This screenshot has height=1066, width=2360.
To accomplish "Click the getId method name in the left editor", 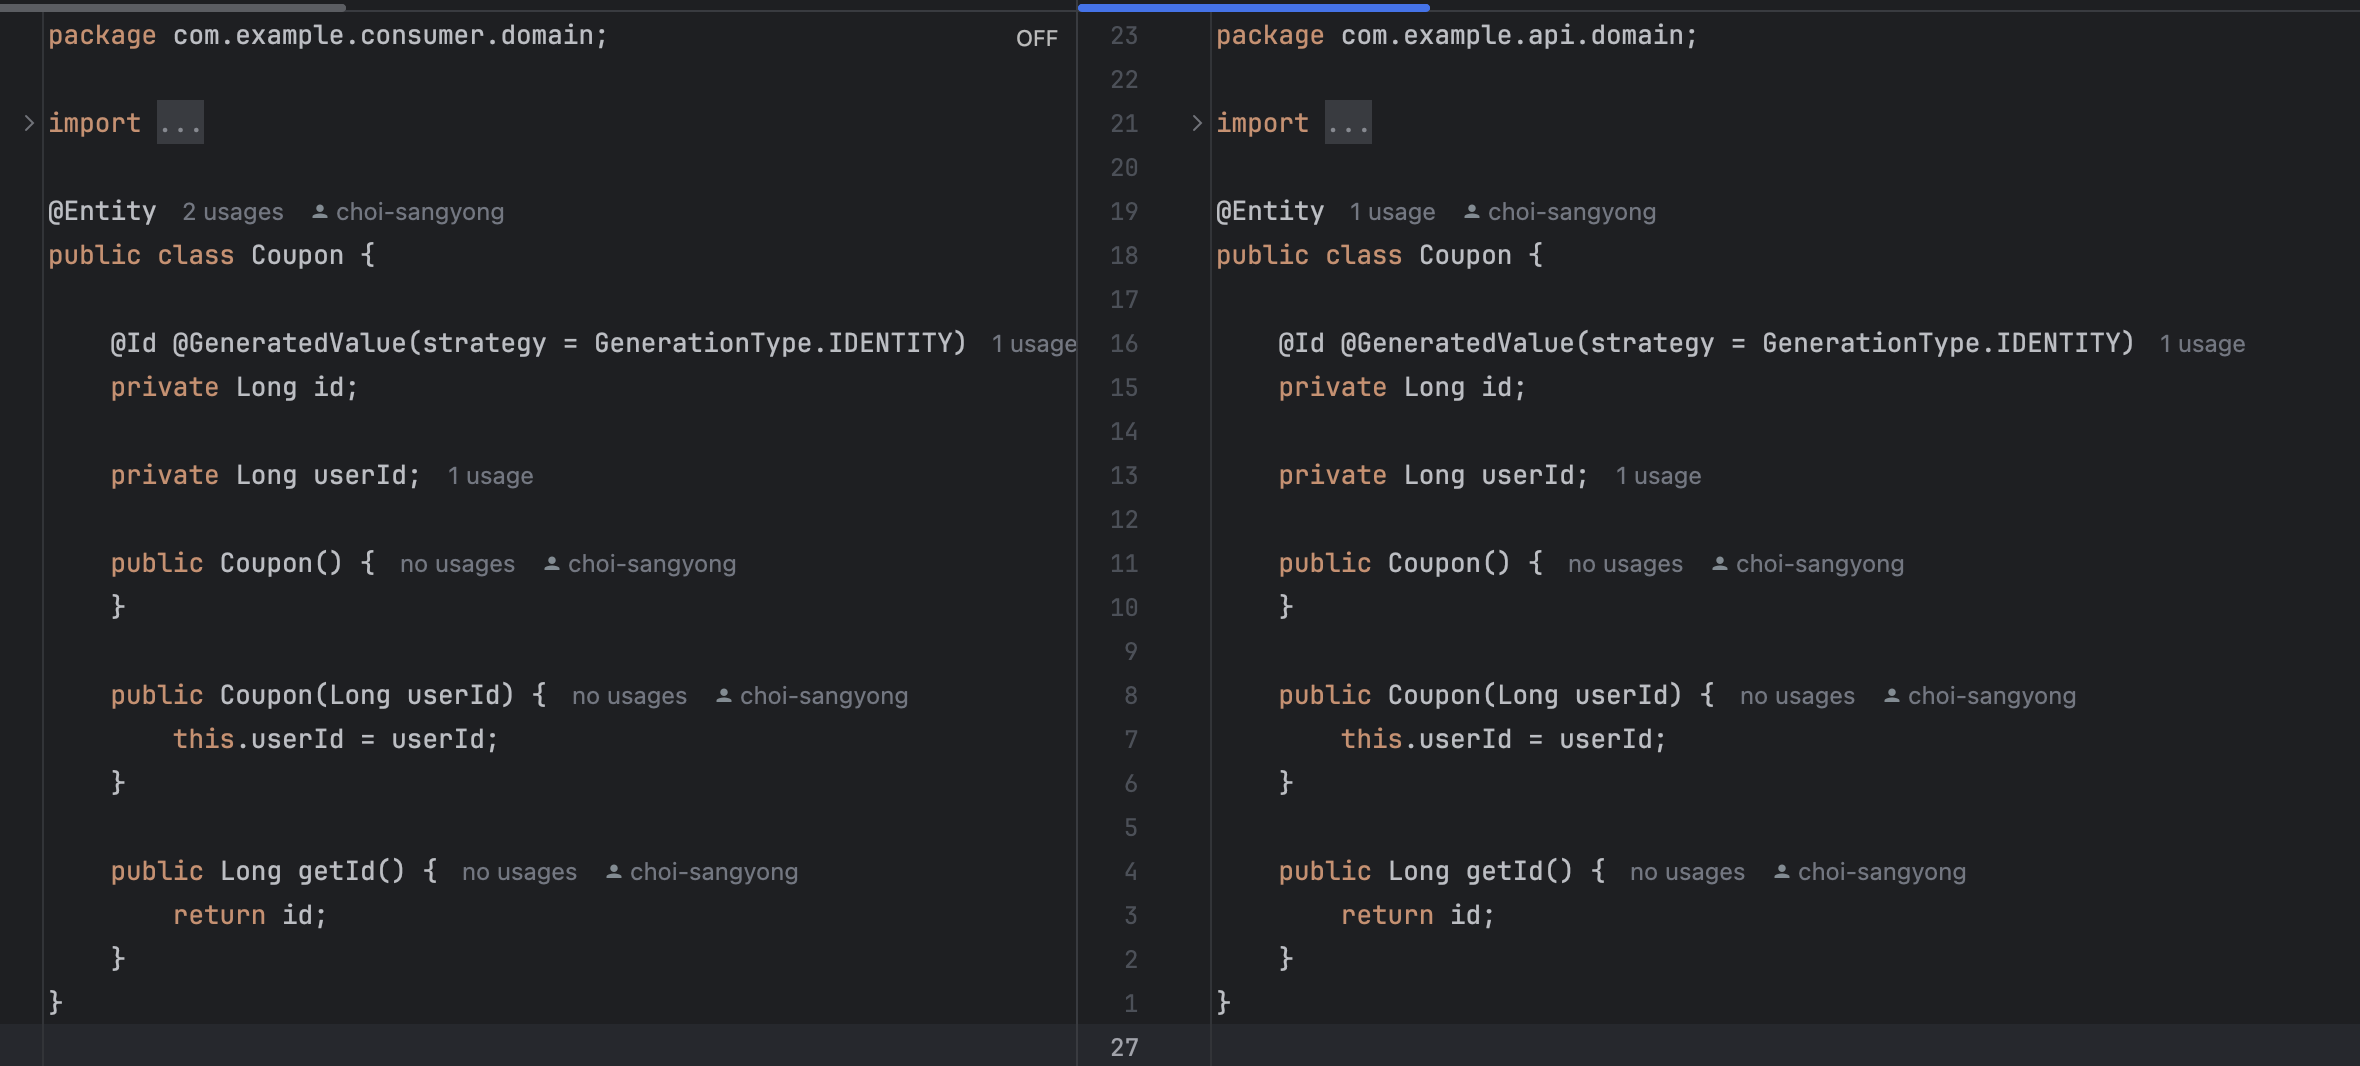I will pos(336,872).
